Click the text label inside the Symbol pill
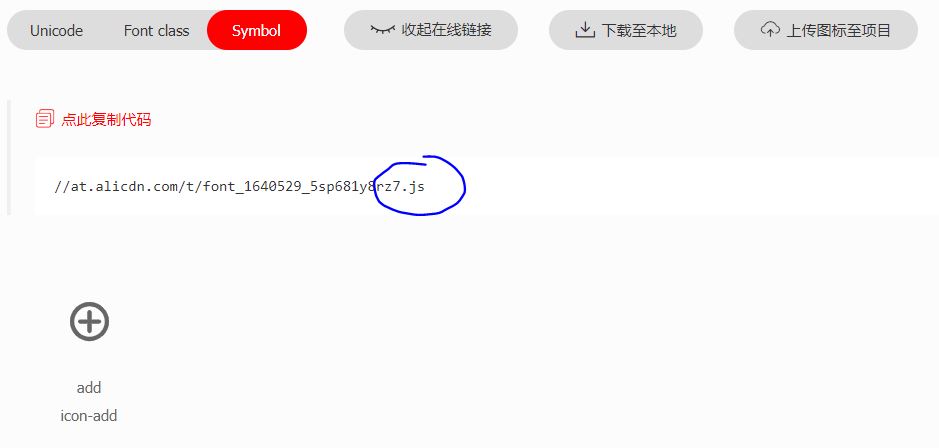The width and height of the screenshot is (939, 448). click(x=256, y=31)
